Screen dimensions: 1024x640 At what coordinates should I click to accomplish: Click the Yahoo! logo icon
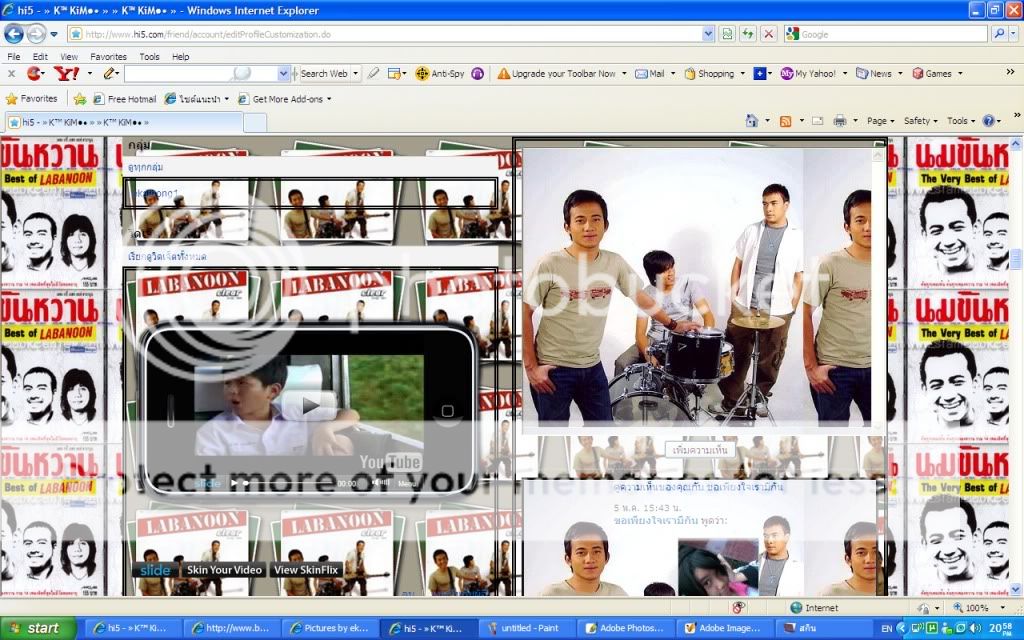[x=67, y=74]
